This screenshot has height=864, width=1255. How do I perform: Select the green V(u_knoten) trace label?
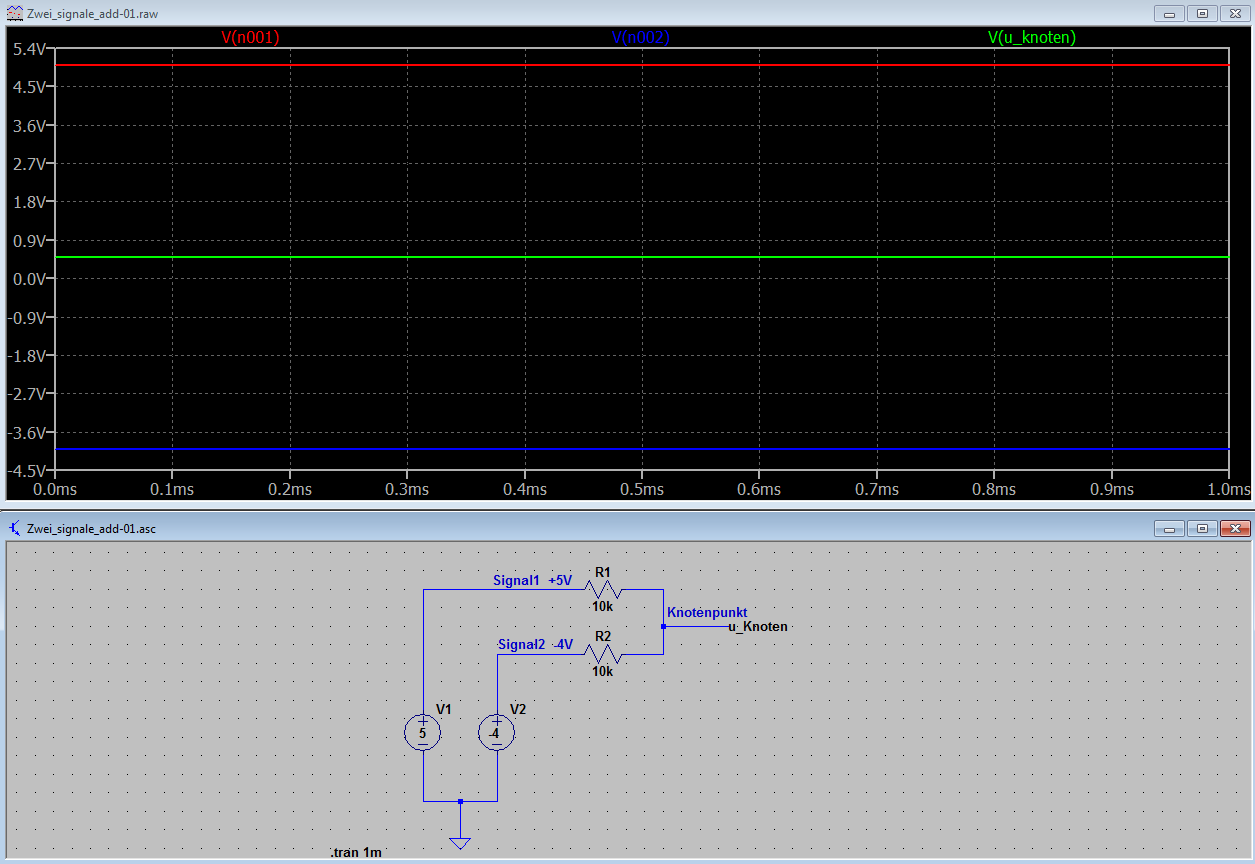[x=1031, y=37]
